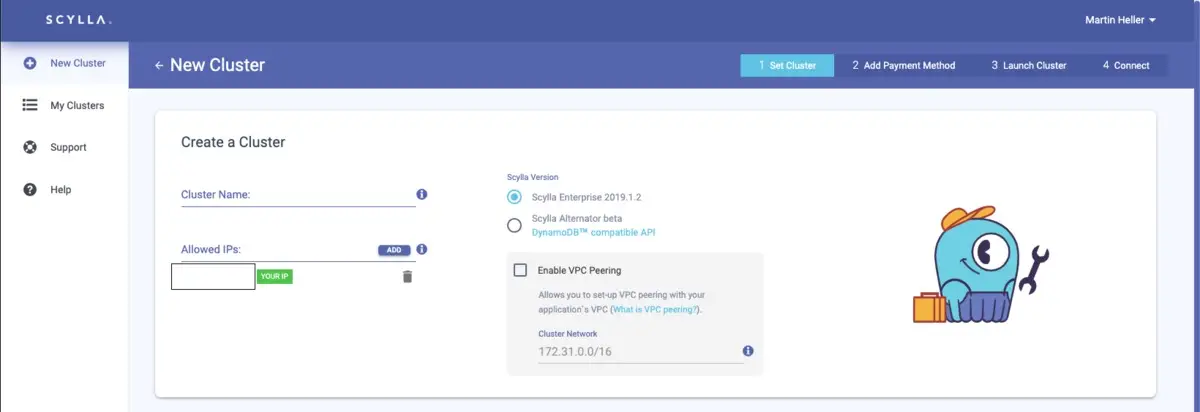Click info icon beside Cluster Network field
The height and width of the screenshot is (412, 1200).
pos(748,351)
